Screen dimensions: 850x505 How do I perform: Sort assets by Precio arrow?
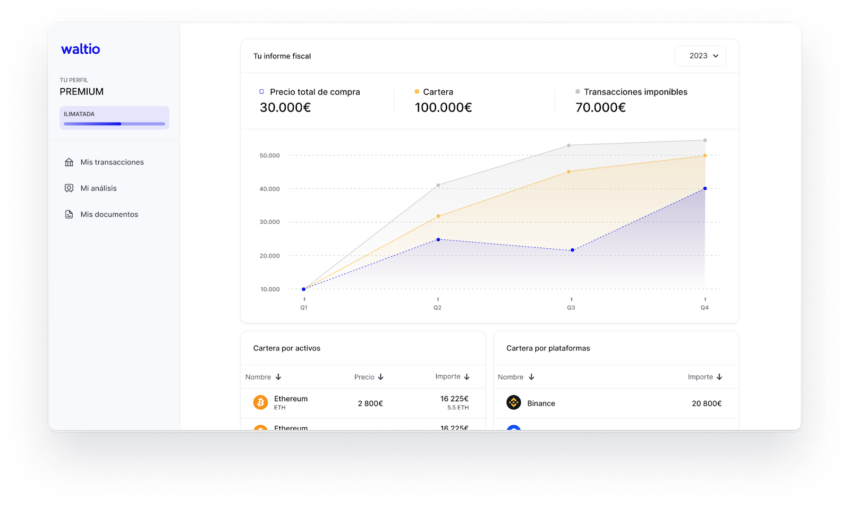coord(381,377)
